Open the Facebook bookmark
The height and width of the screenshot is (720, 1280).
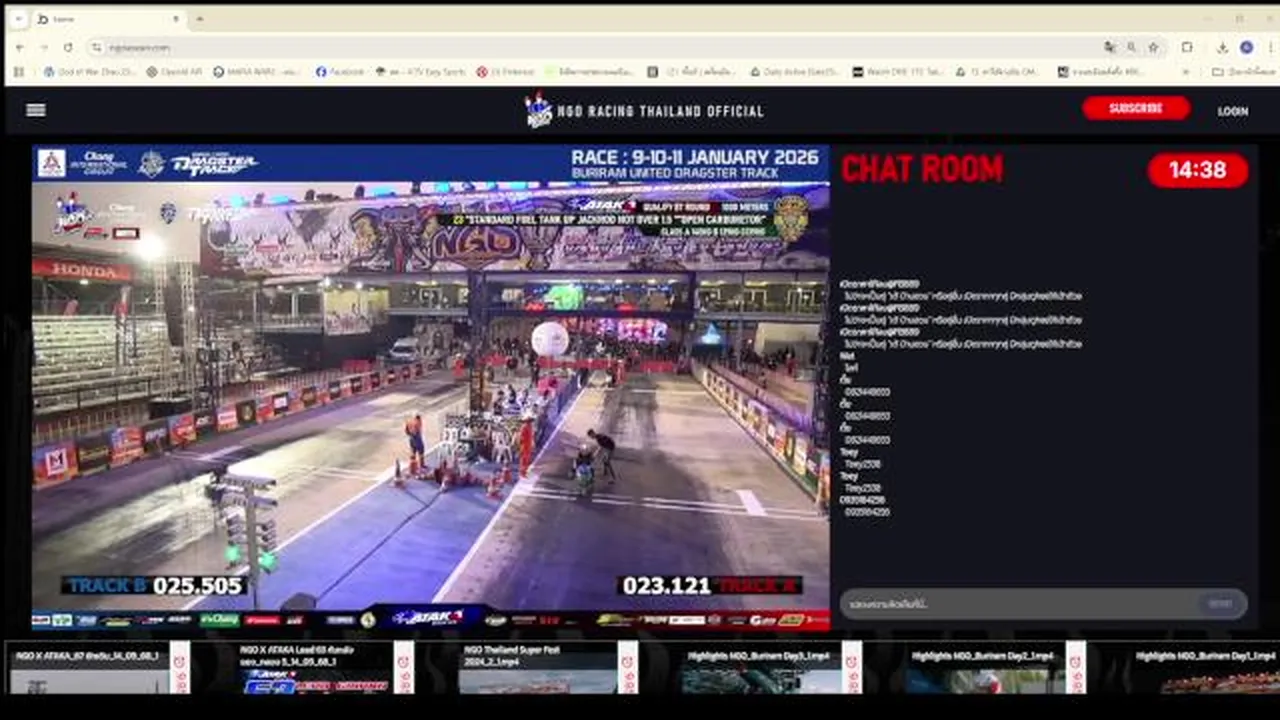pos(340,72)
